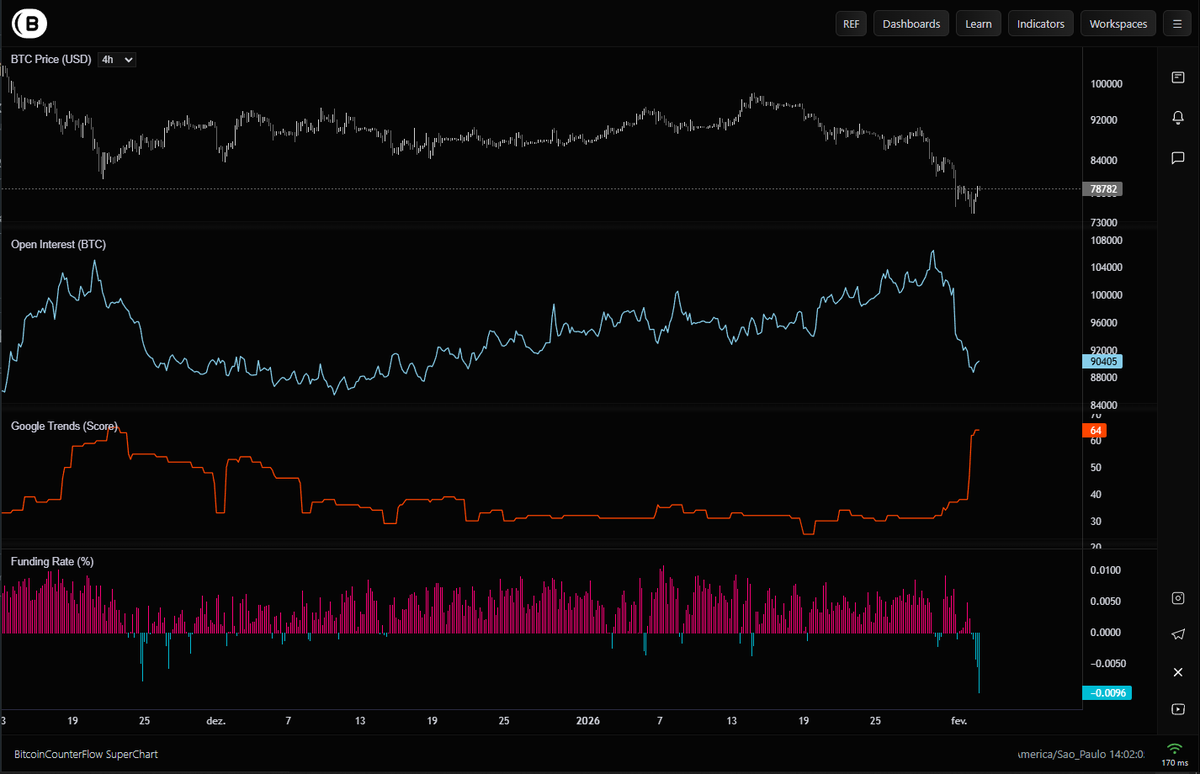Click the Workspaces button
1200x774 pixels.
pyautogui.click(x=1117, y=23)
